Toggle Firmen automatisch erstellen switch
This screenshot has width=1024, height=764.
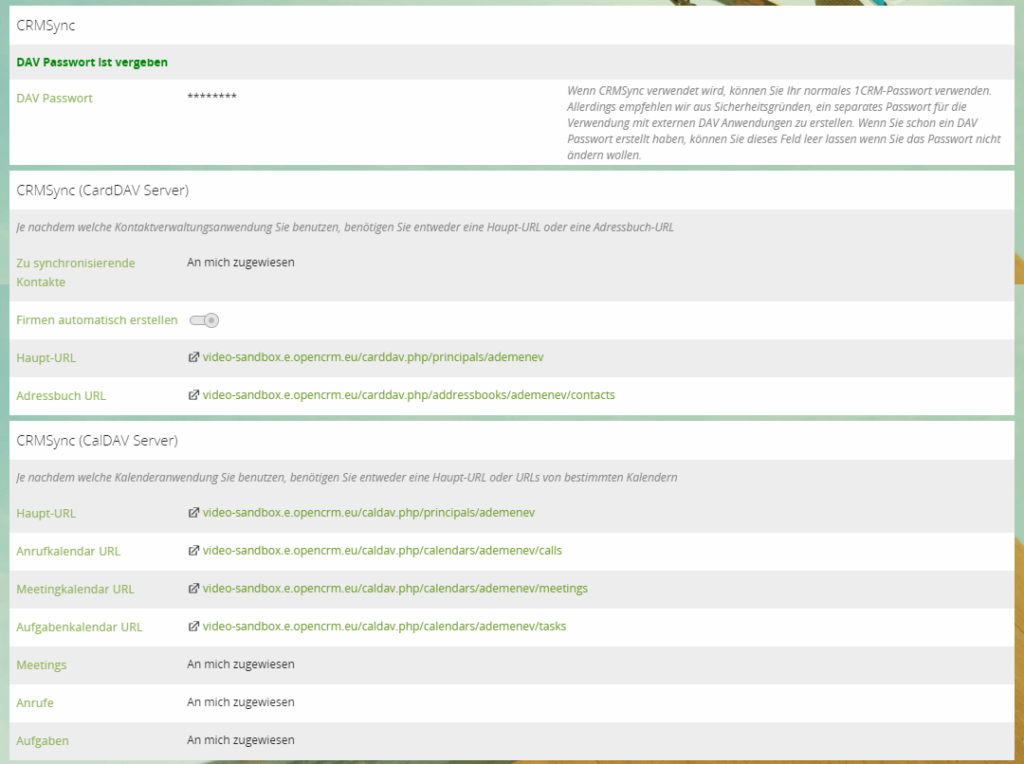204,321
